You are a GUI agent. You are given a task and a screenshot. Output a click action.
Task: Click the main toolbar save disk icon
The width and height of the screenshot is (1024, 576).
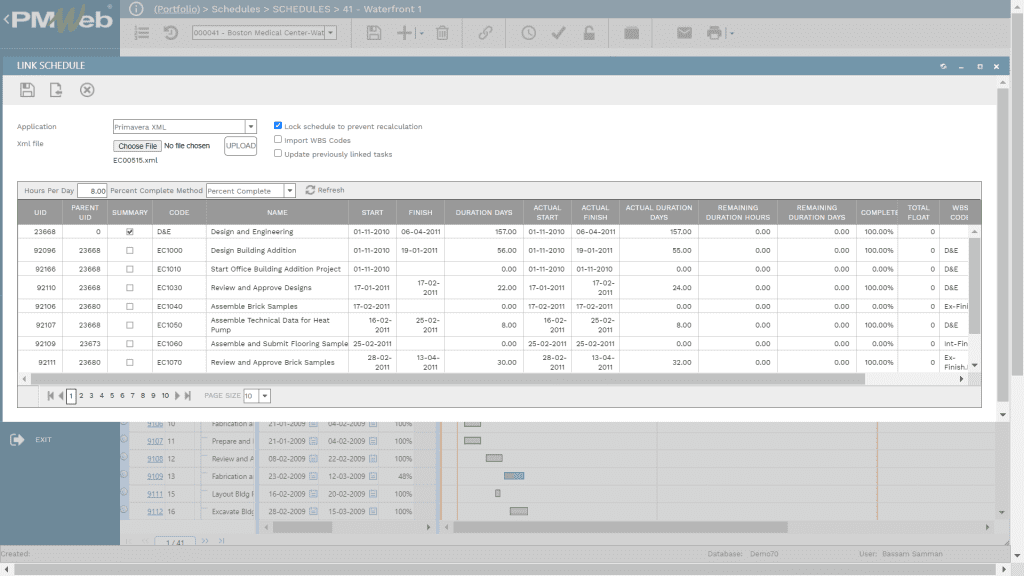coord(374,33)
